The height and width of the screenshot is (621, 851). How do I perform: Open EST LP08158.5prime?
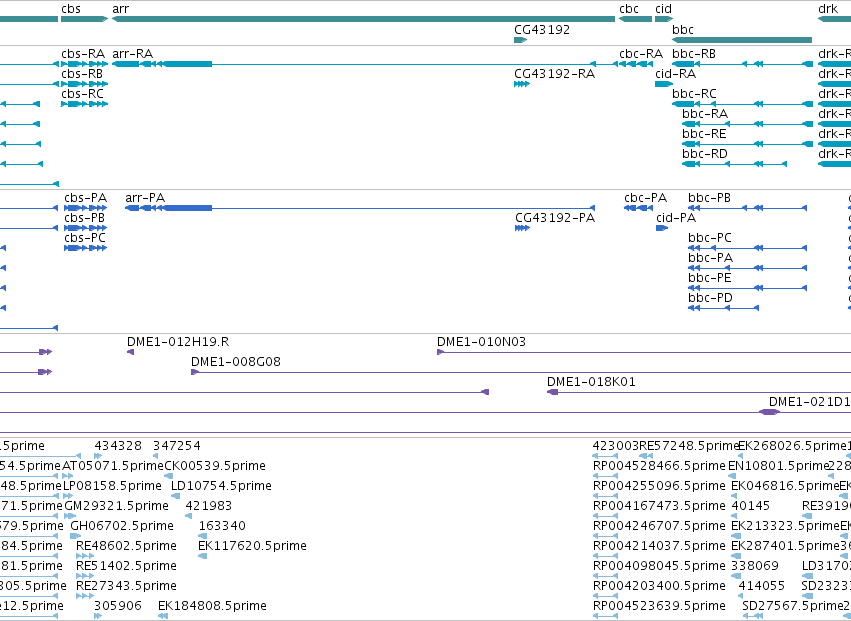click(x=112, y=486)
